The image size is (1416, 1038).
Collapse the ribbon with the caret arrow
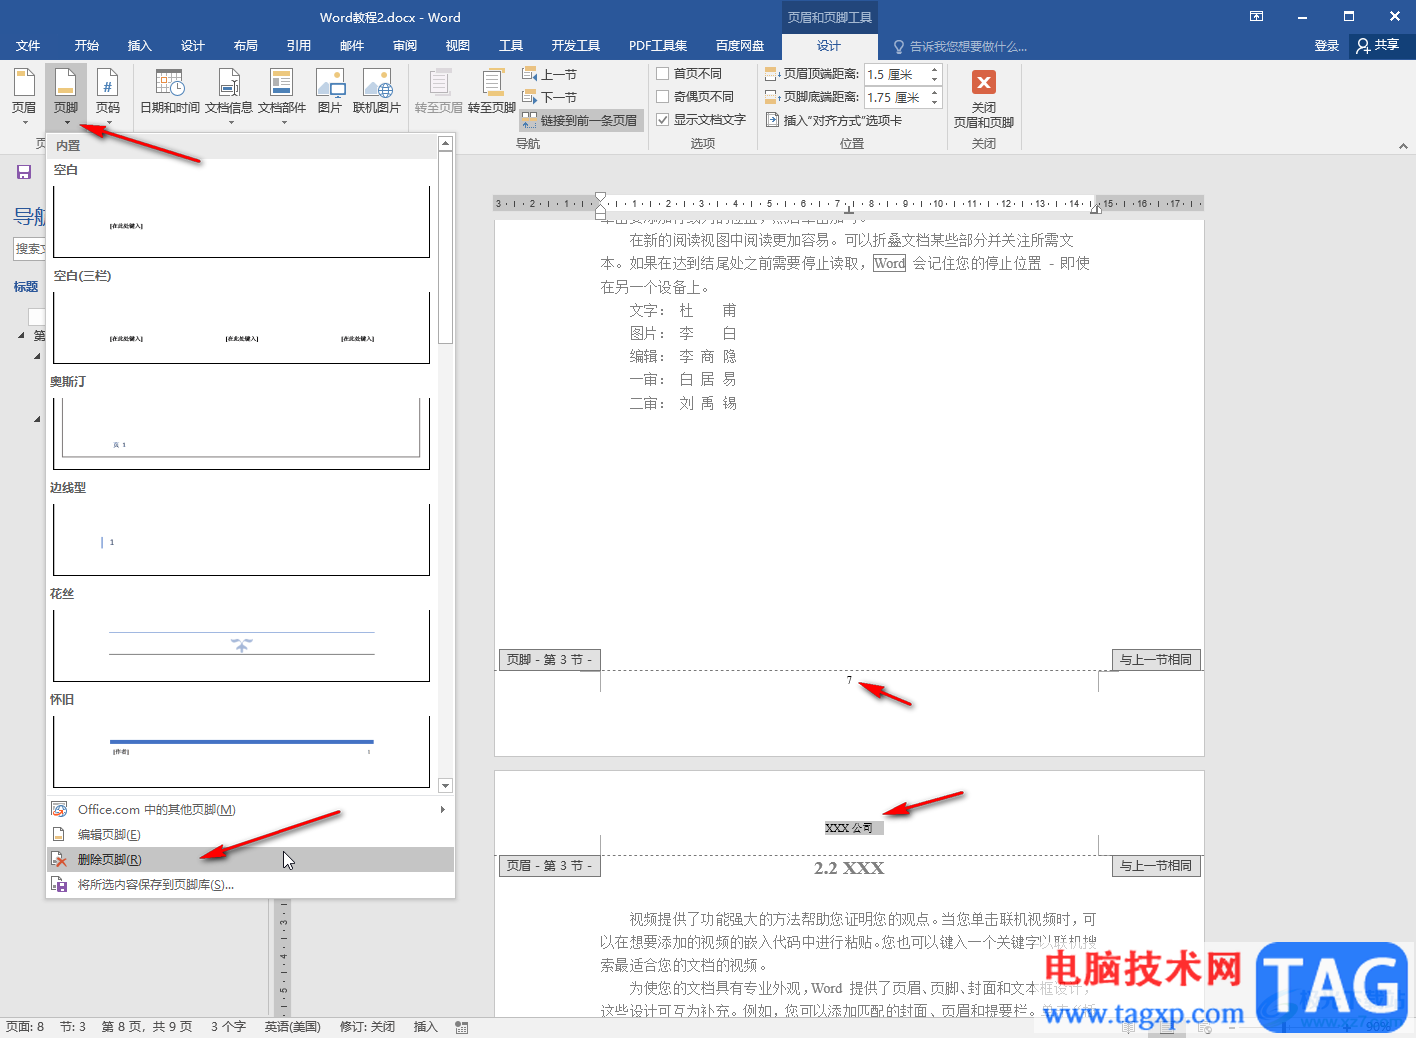pos(1403,146)
